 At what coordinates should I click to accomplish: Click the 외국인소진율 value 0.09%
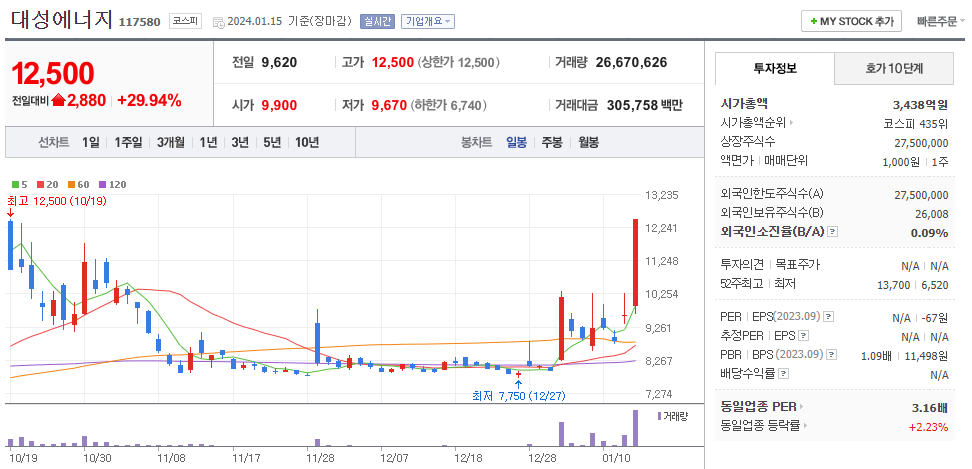[x=929, y=233]
